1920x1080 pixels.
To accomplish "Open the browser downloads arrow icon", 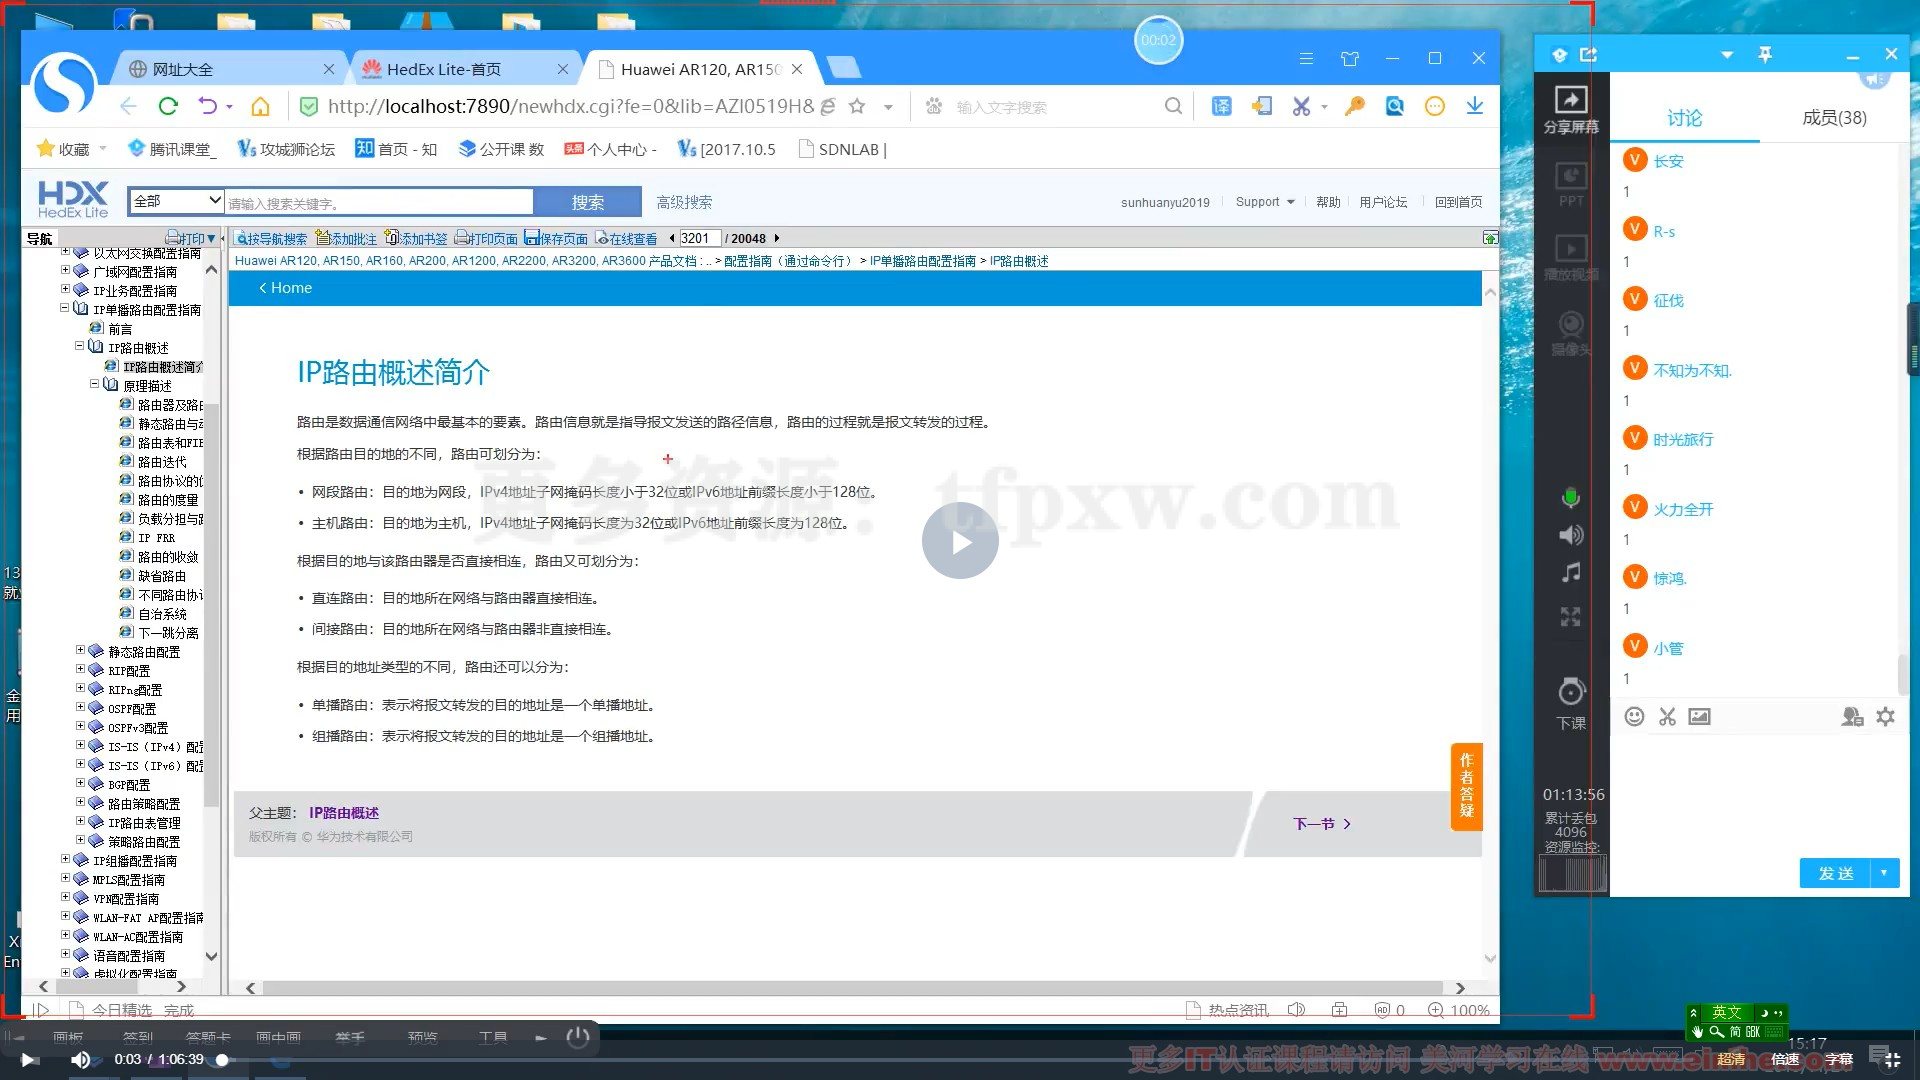I will [x=1474, y=106].
